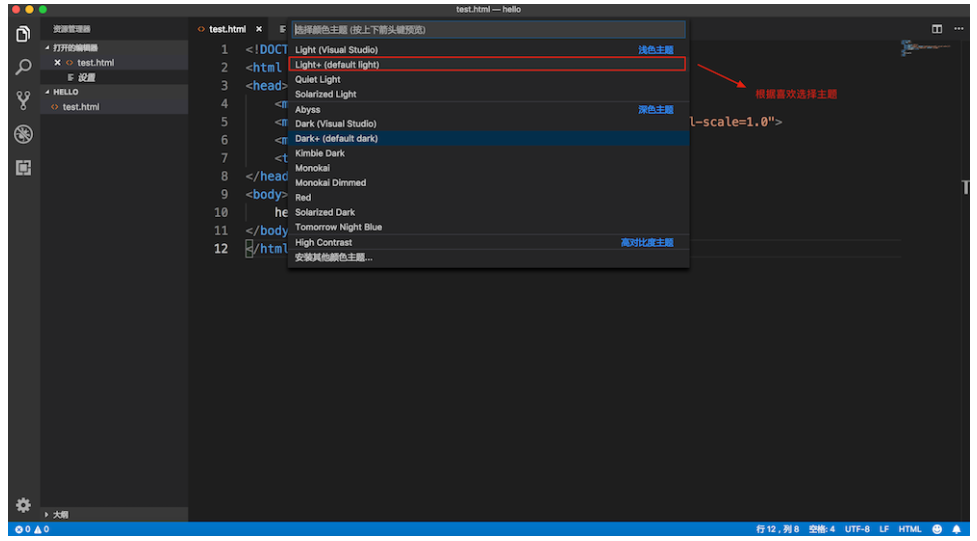The width and height of the screenshot is (977, 541).
Task: Select the Red theme
Action: [488, 198]
